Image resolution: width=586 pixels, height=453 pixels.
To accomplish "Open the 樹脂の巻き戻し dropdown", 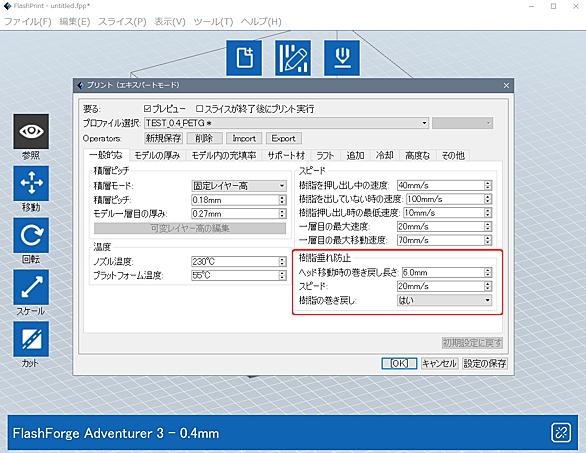I will tap(444, 300).
